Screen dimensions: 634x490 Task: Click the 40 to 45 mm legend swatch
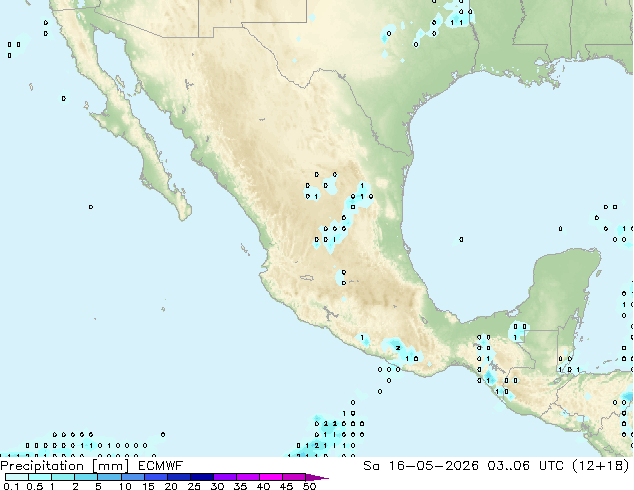[x=271, y=477]
